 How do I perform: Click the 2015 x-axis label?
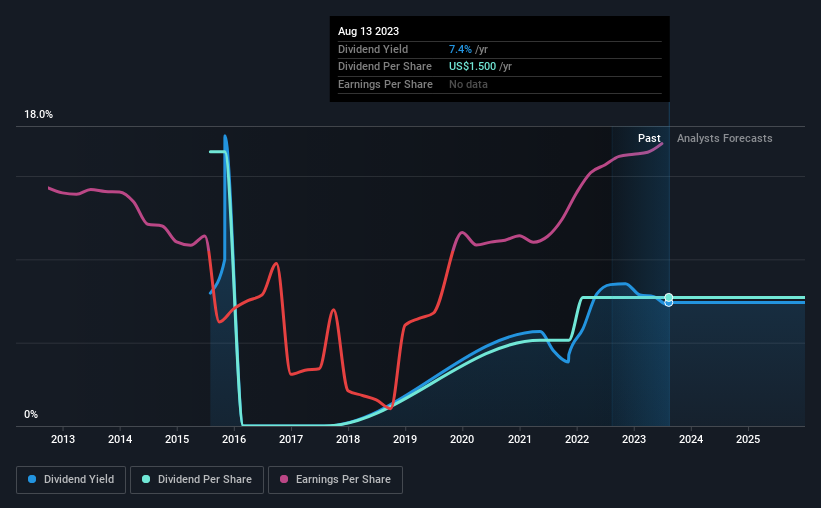[x=177, y=439]
